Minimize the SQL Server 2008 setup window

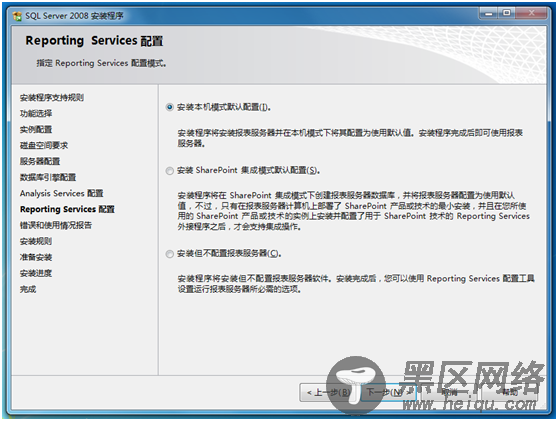click(x=489, y=14)
